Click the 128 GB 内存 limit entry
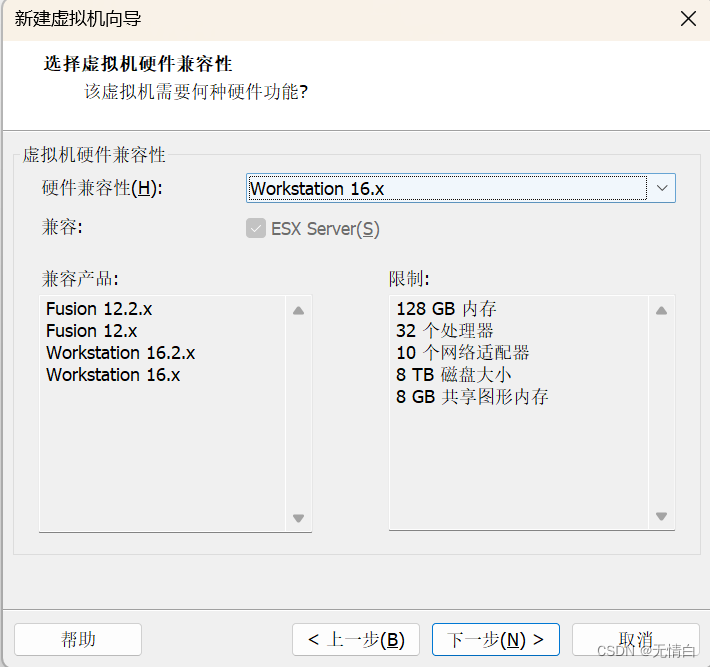 [446, 309]
